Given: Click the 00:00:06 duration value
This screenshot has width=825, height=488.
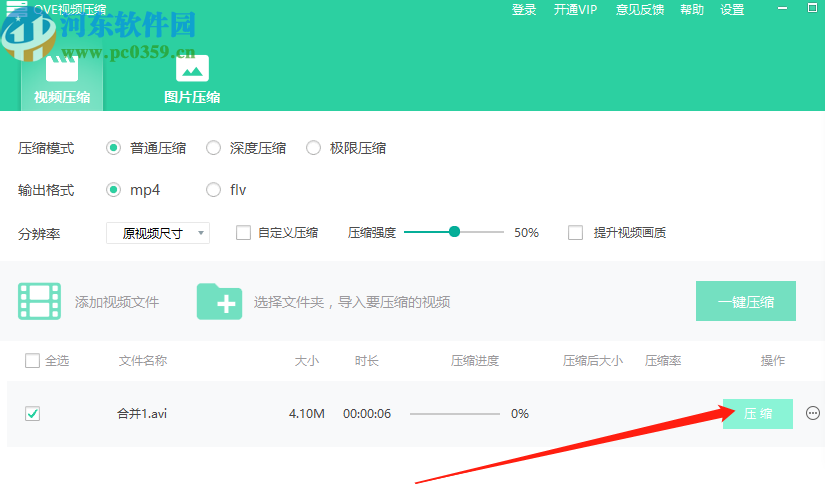Looking at the screenshot, I should tap(367, 414).
